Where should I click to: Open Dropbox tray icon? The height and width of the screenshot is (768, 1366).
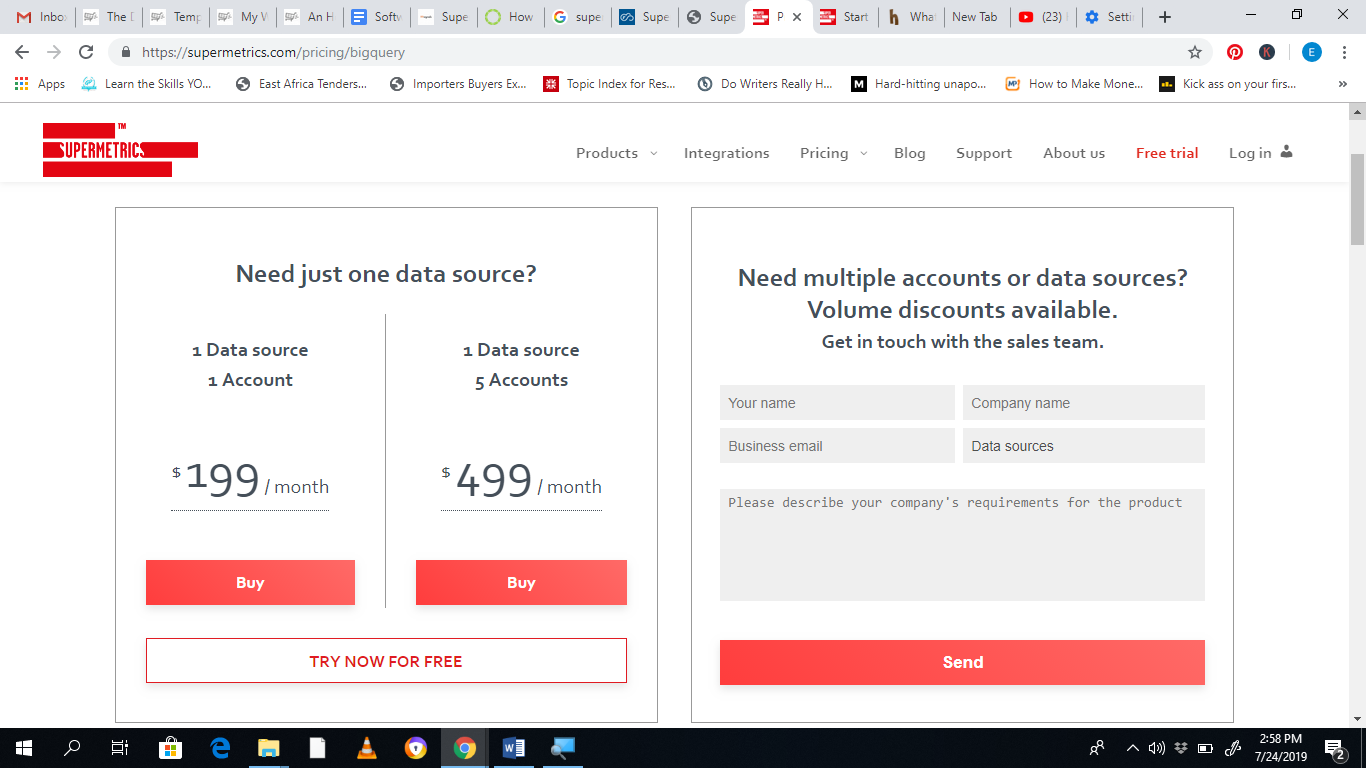point(1181,747)
